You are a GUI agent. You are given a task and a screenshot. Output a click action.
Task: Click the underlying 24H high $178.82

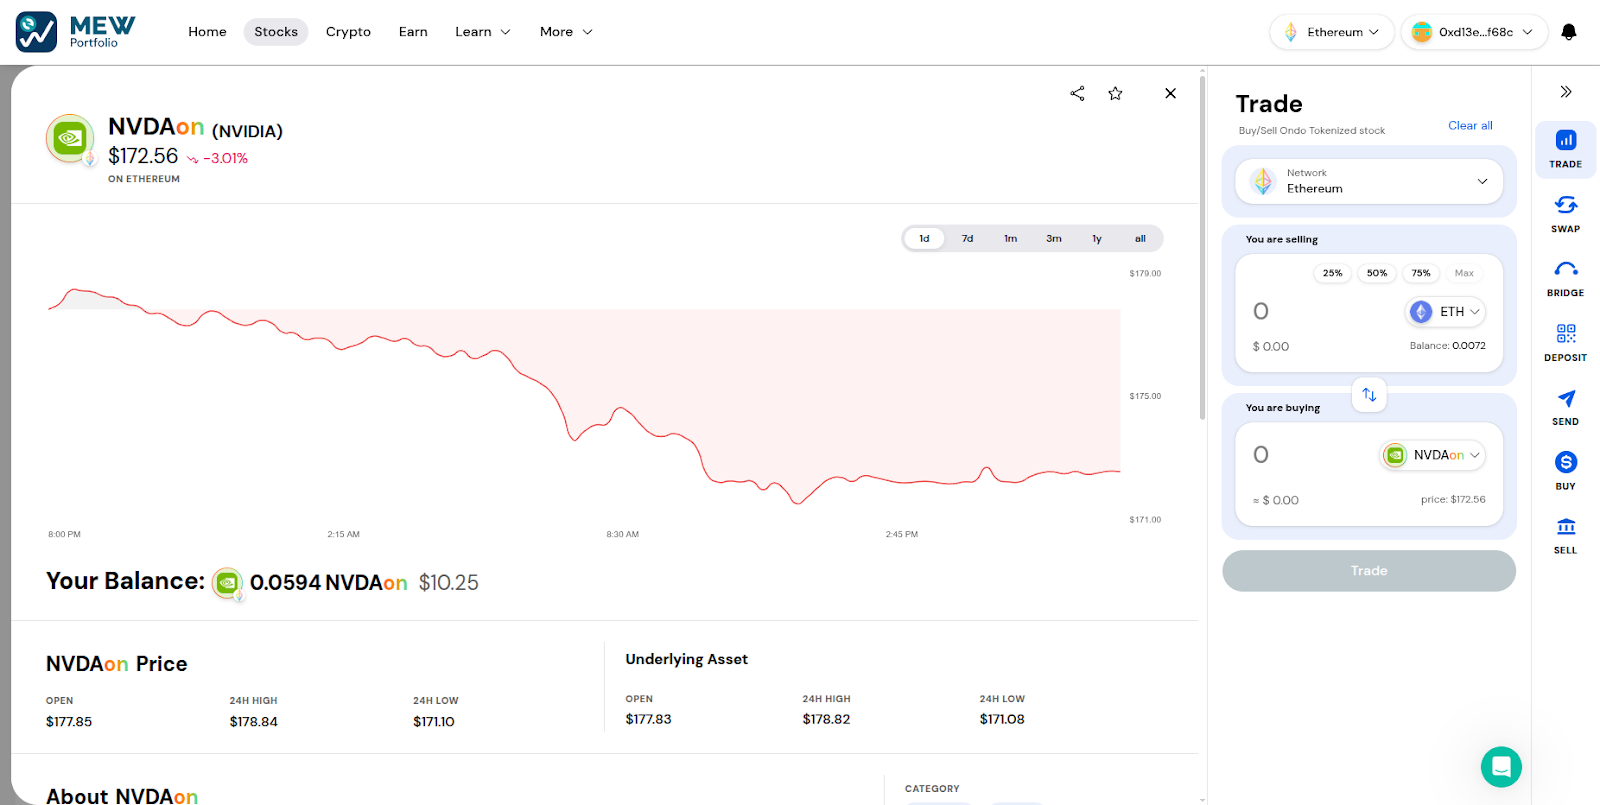[826, 719]
